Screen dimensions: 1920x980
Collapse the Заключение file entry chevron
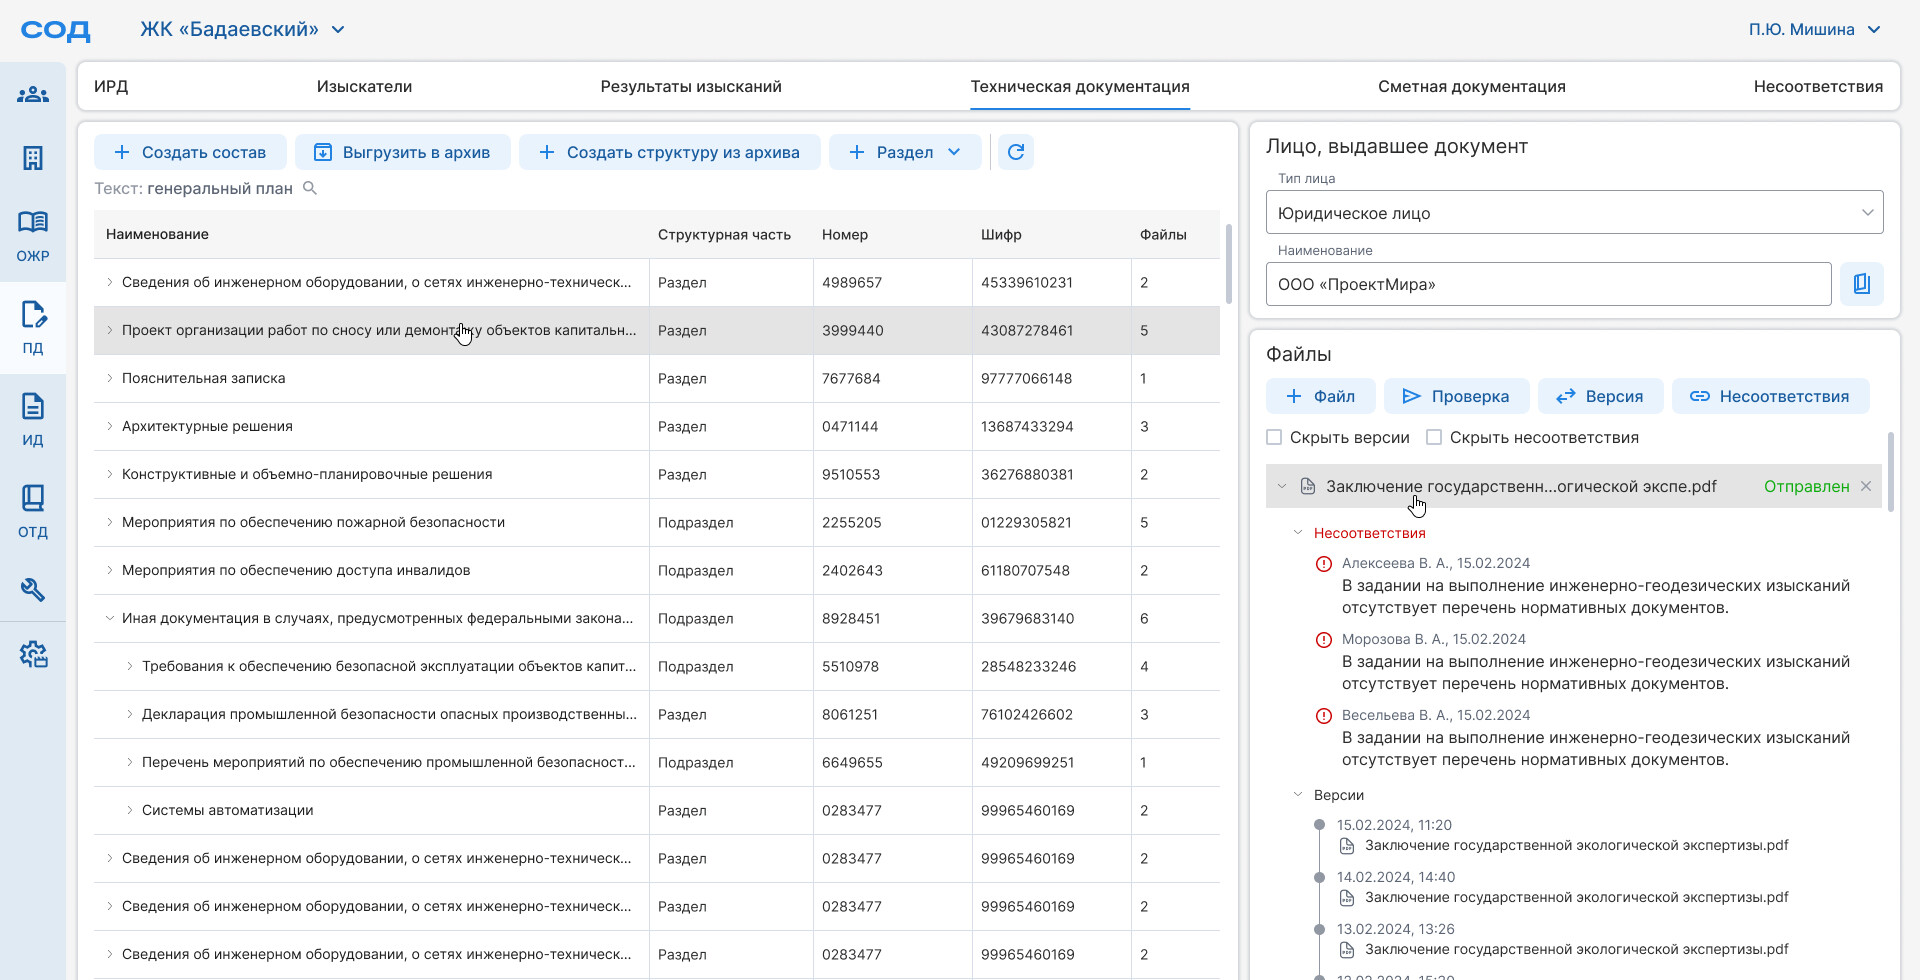tap(1282, 486)
